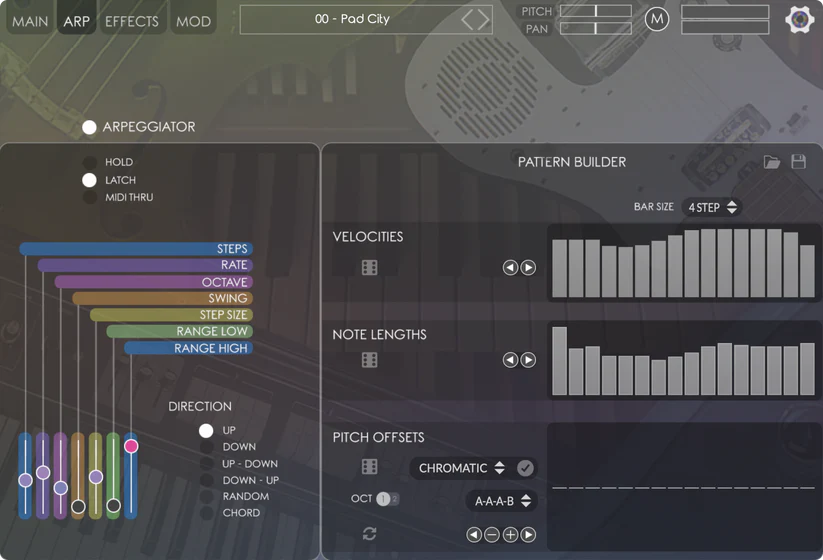Click the Pitch Offsets checkmark button

tap(525, 468)
